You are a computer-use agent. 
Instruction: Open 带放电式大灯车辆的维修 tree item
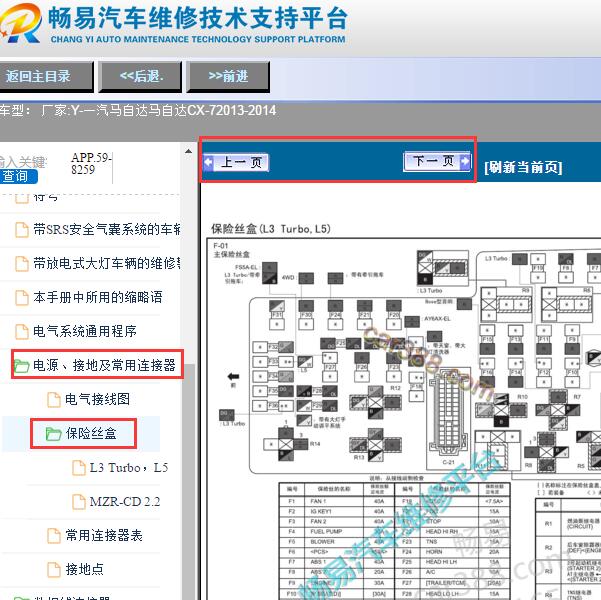coord(107,263)
